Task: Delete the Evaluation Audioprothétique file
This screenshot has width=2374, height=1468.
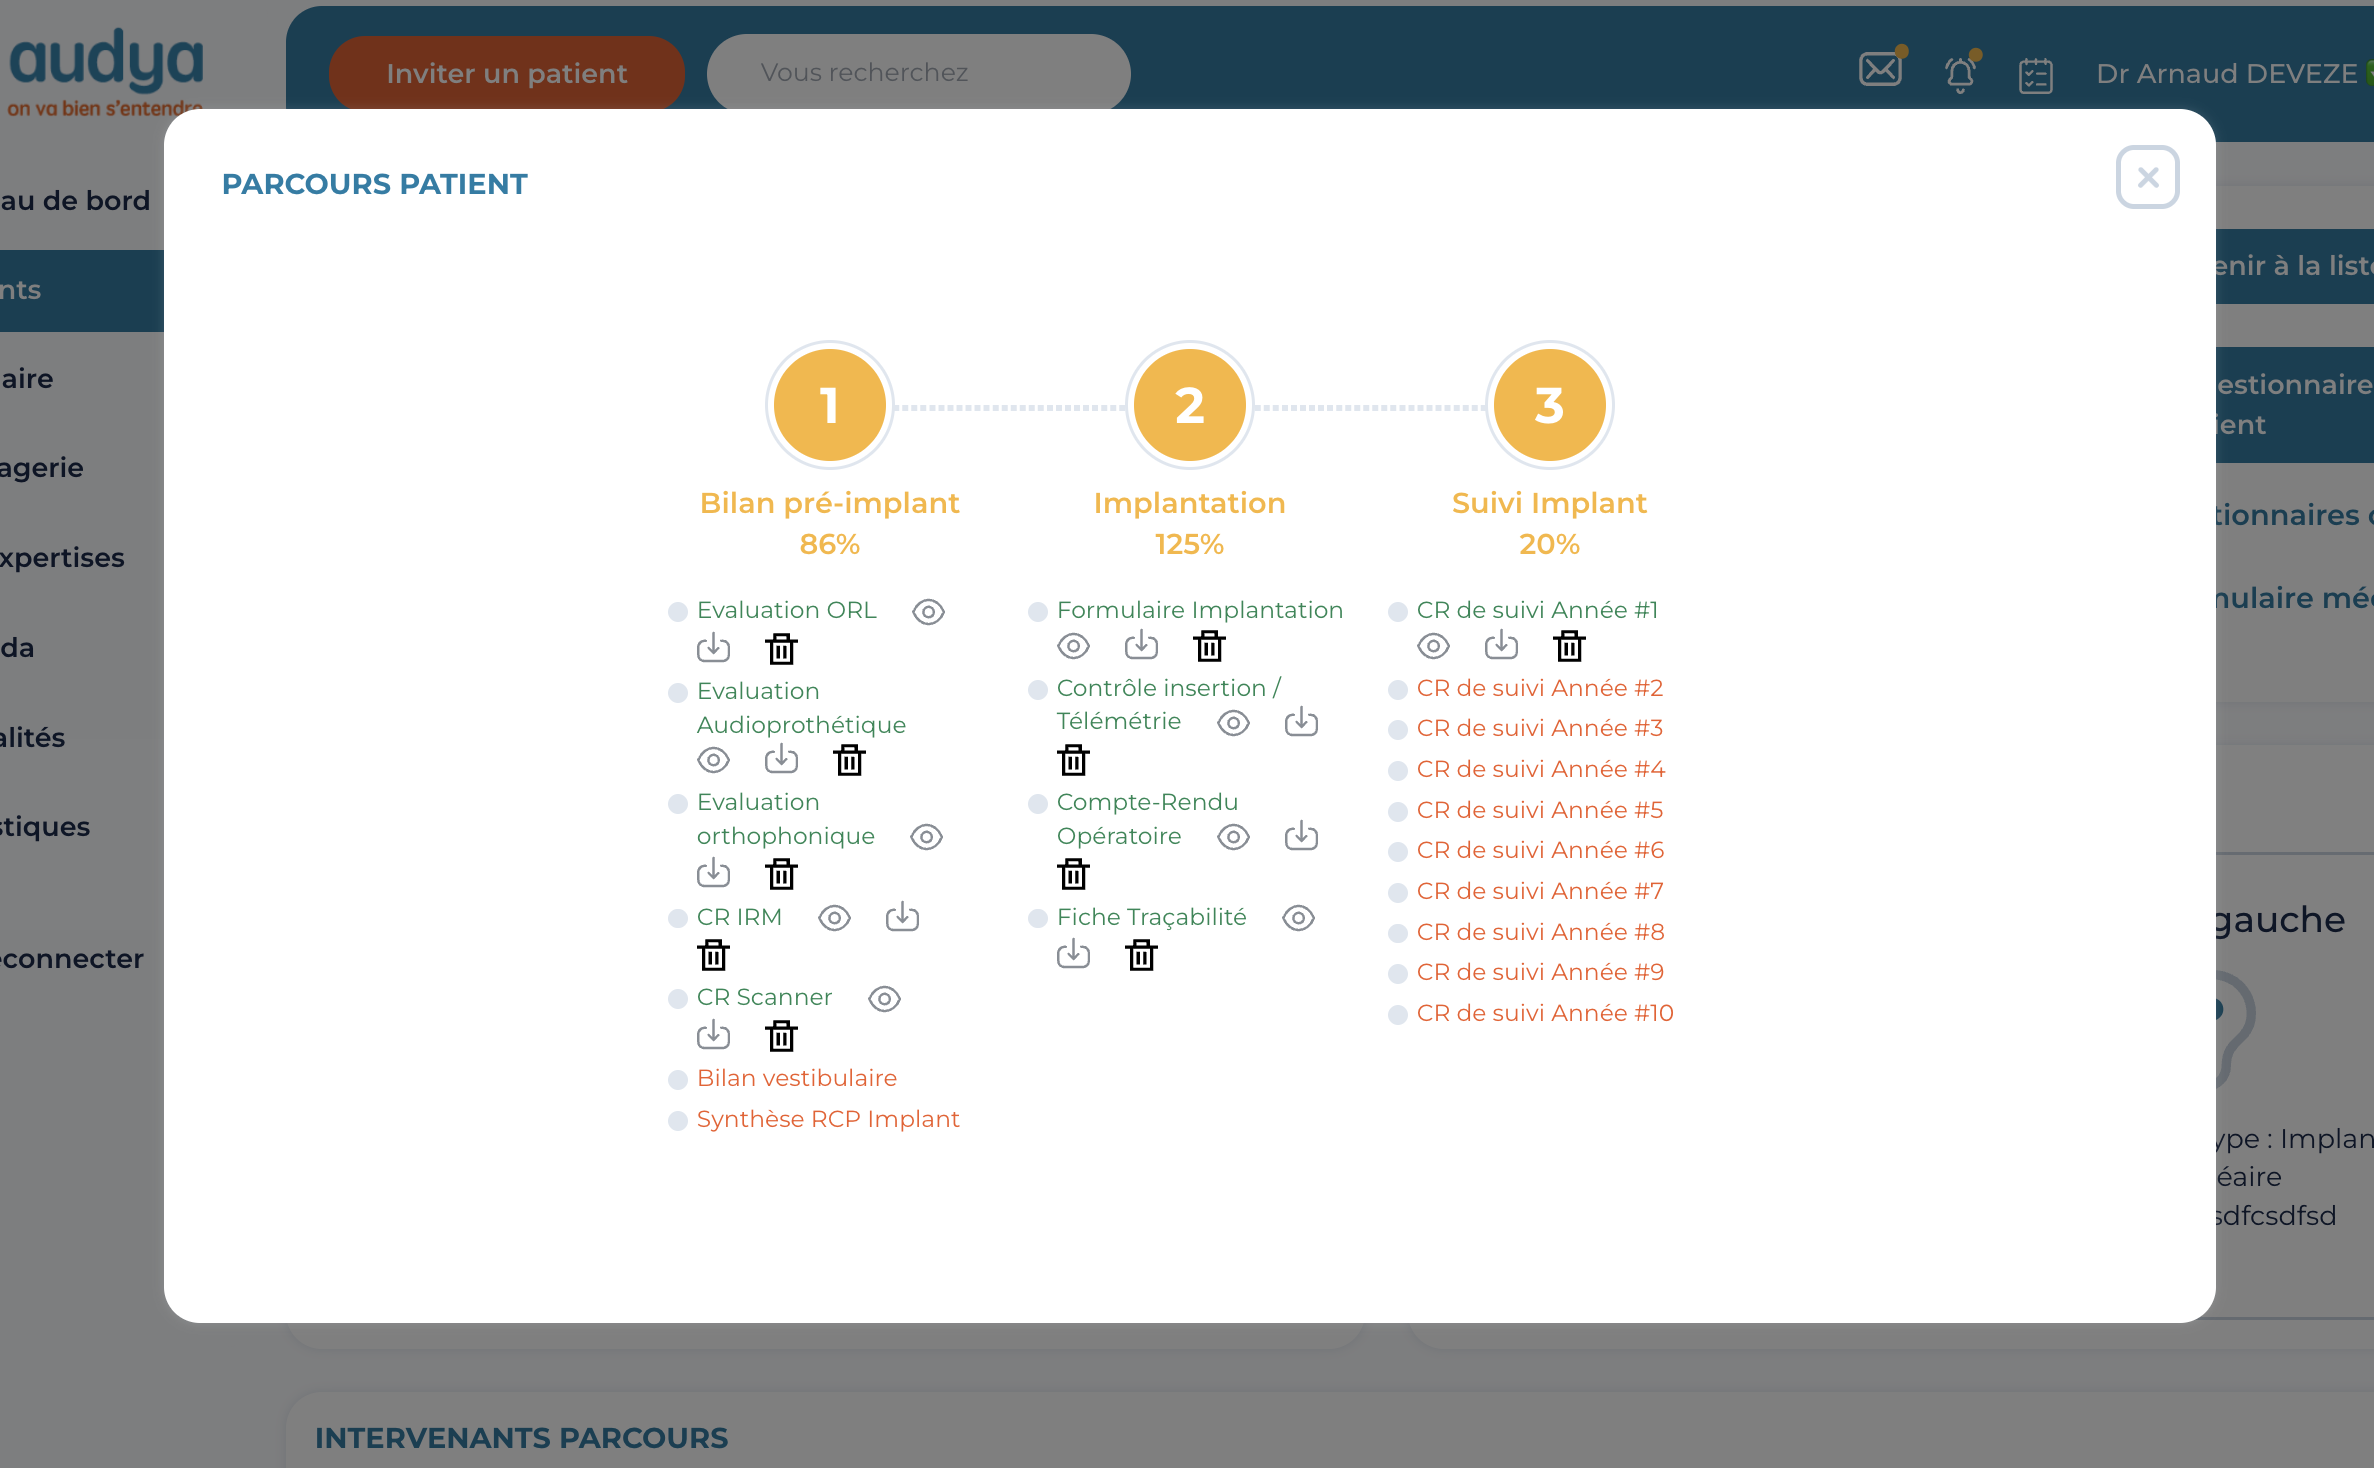Action: pyautogui.click(x=849, y=760)
